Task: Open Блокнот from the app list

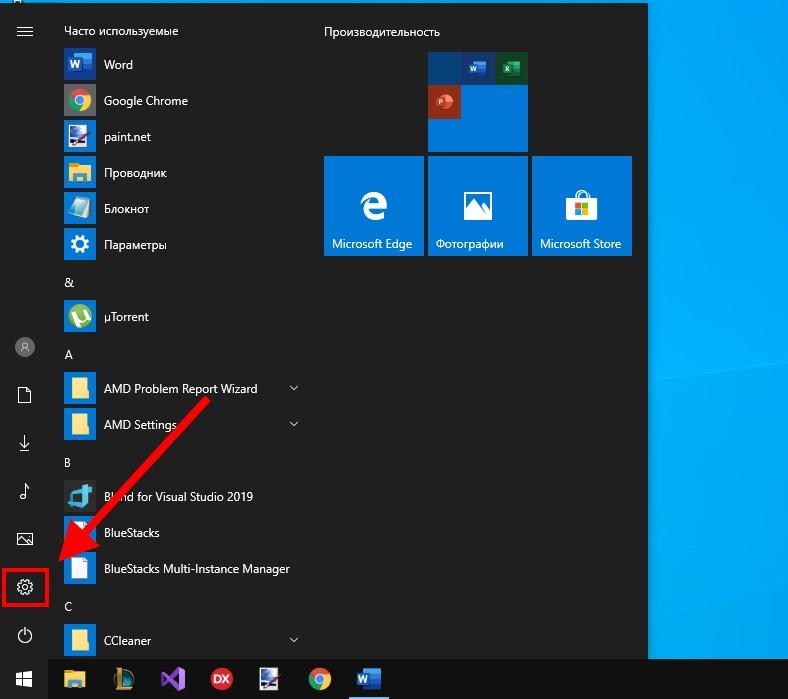Action: (181, 209)
